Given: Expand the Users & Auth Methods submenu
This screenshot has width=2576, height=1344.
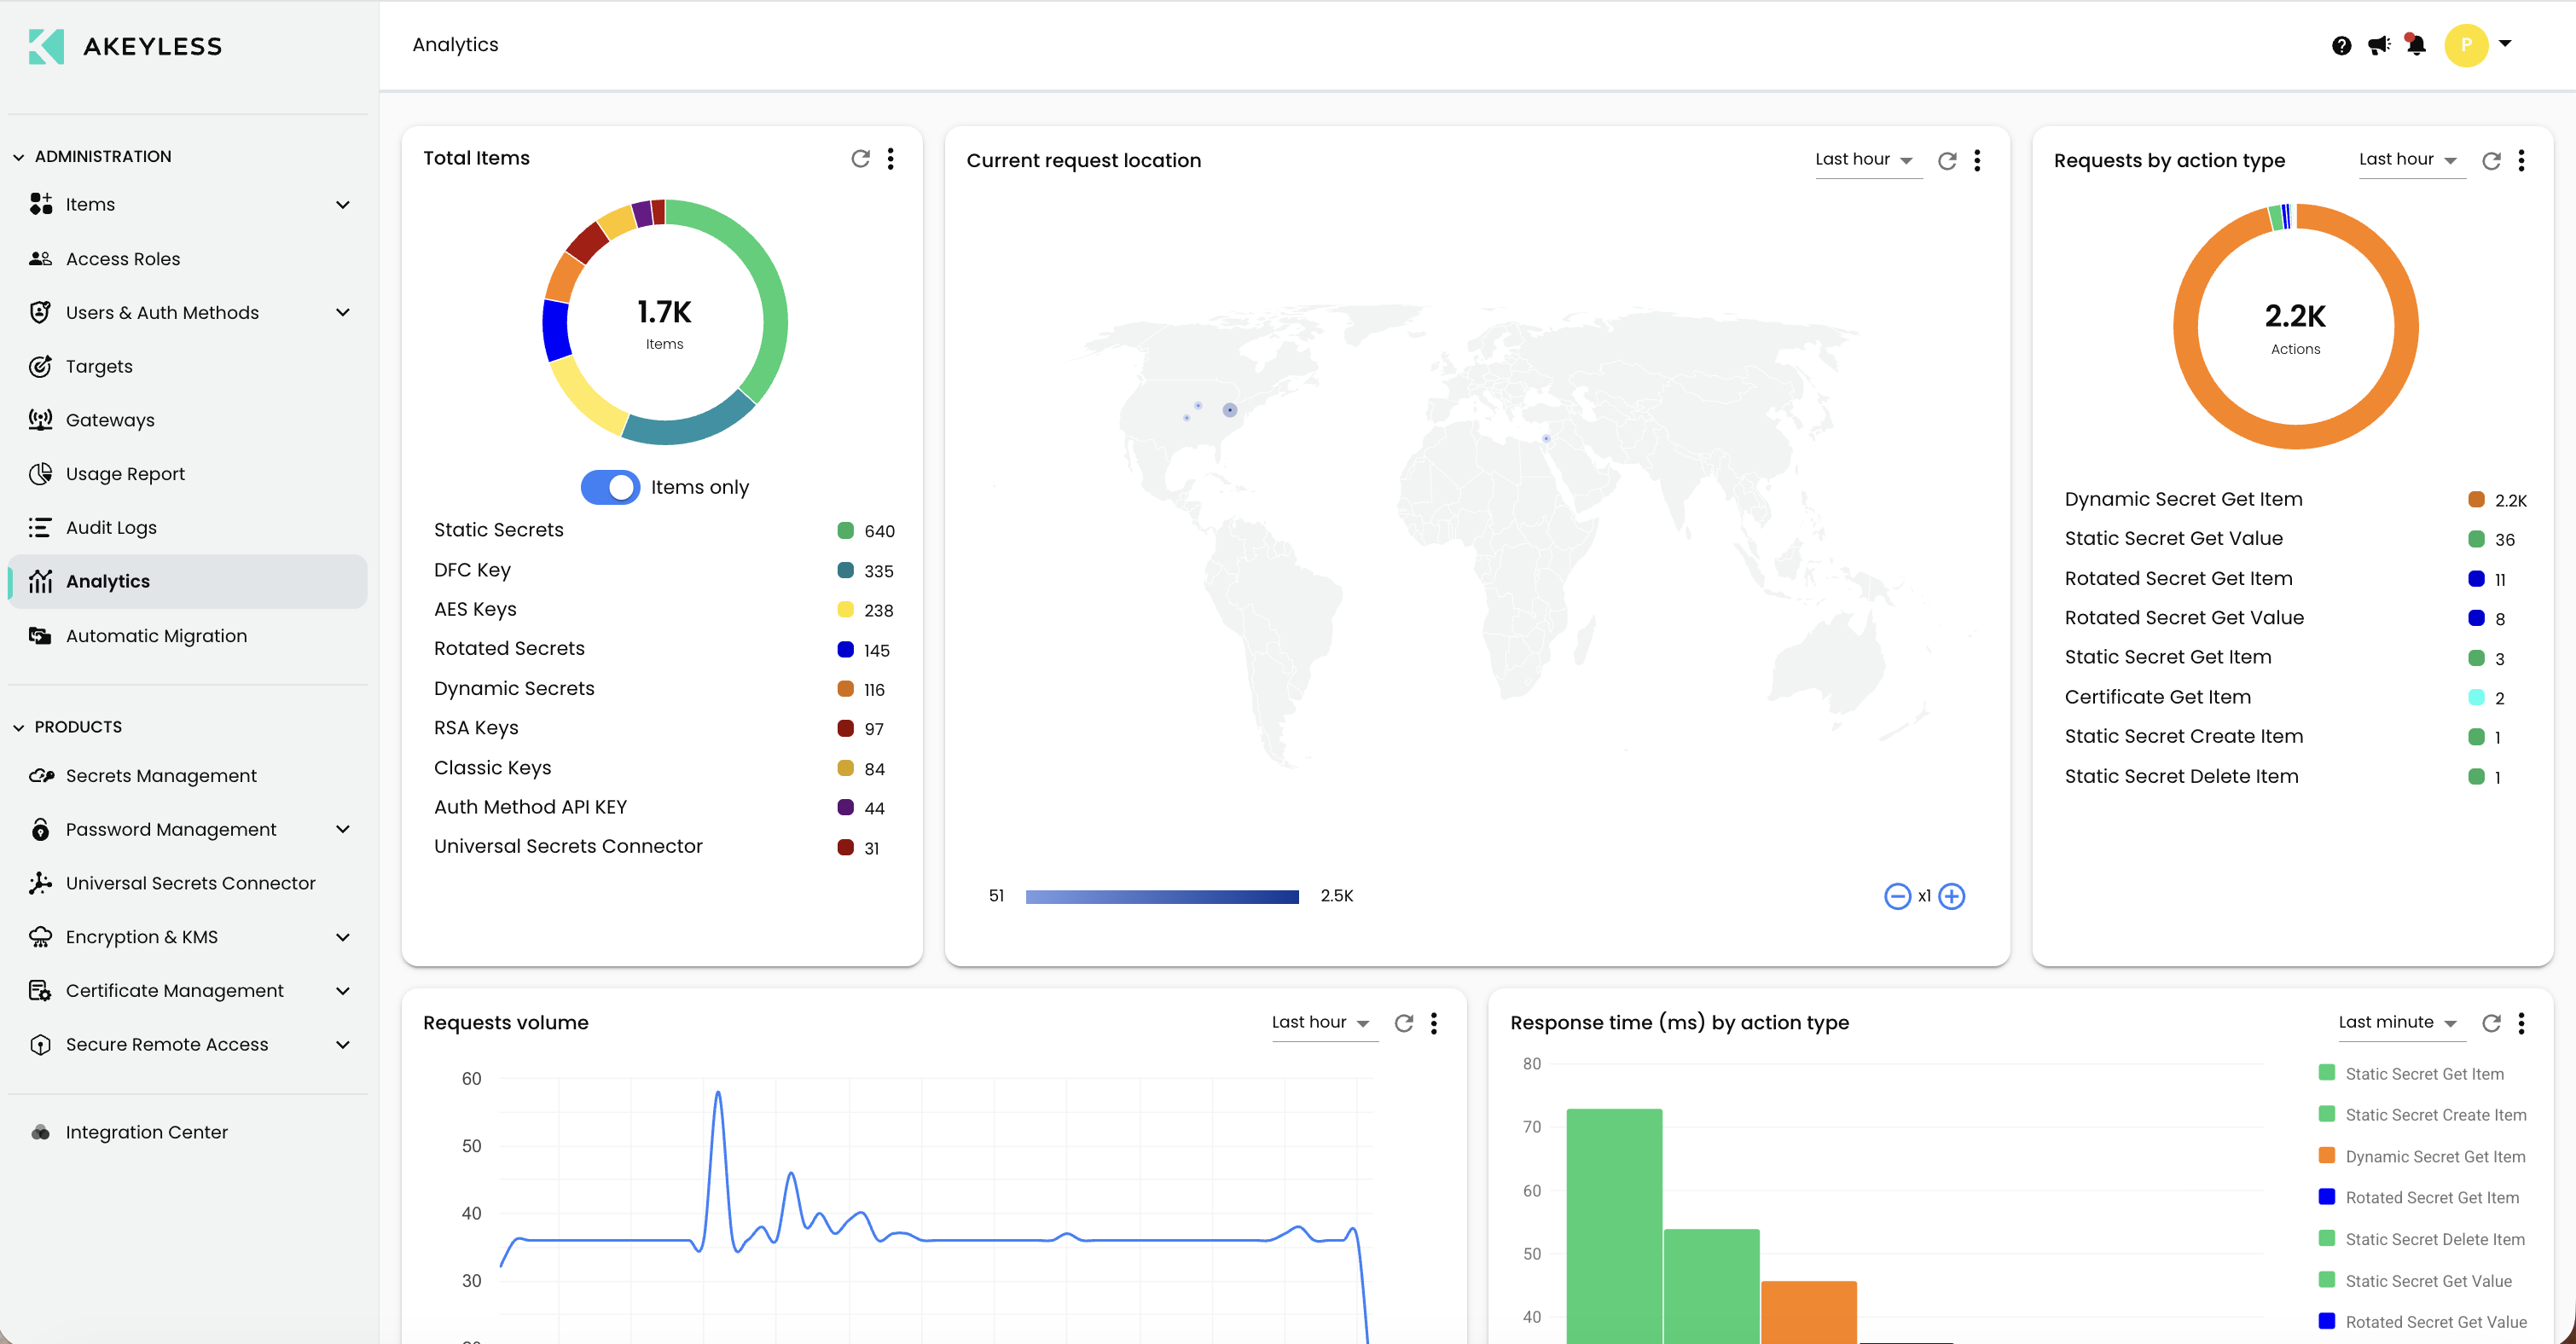Looking at the screenshot, I should tap(343, 313).
